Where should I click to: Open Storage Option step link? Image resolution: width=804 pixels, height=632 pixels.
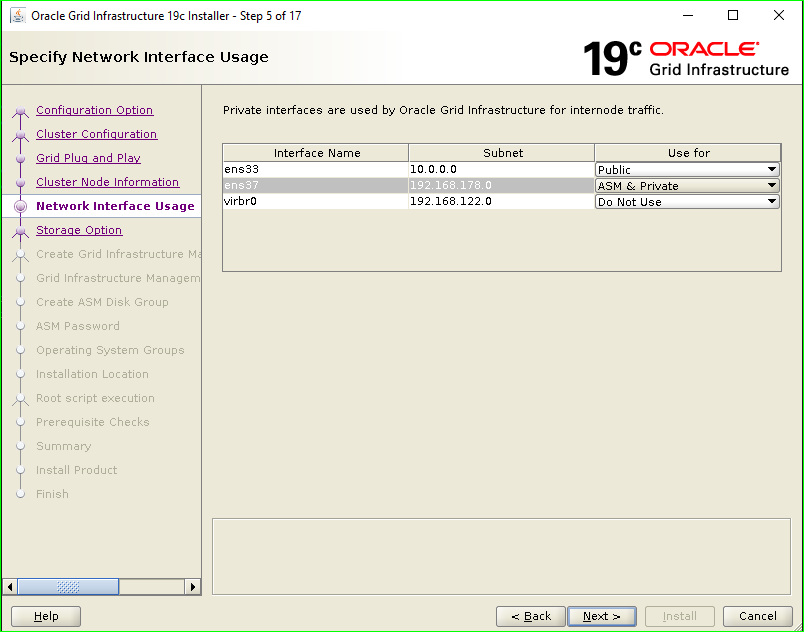point(79,230)
